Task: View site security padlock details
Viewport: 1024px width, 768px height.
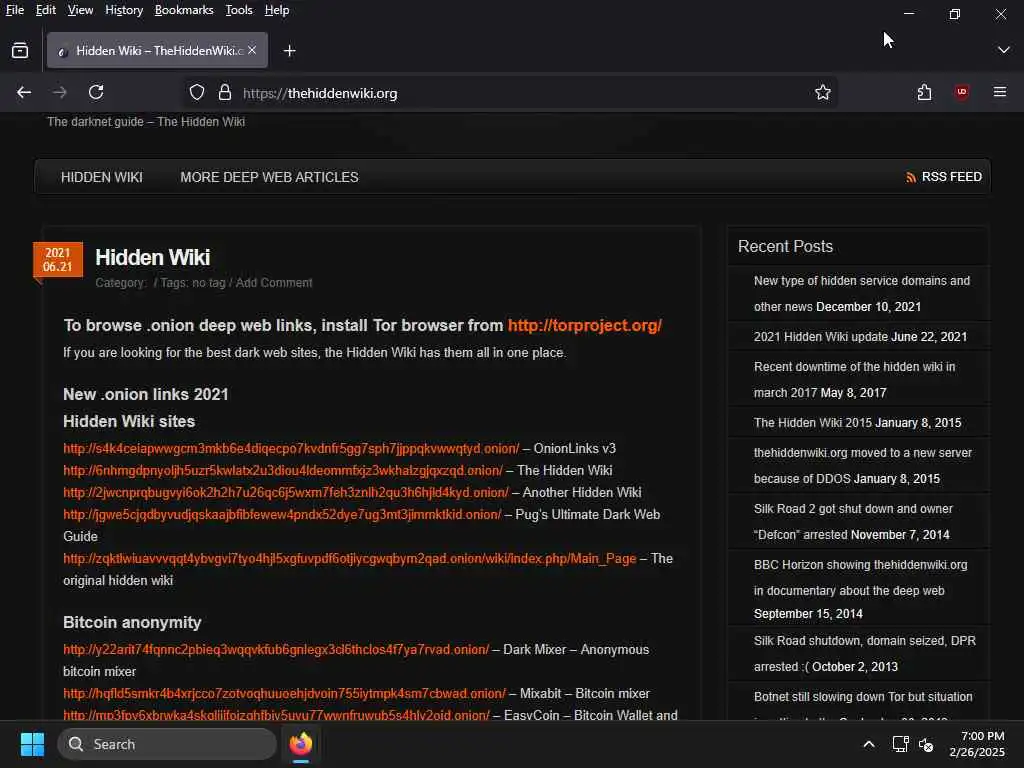Action: [225, 93]
